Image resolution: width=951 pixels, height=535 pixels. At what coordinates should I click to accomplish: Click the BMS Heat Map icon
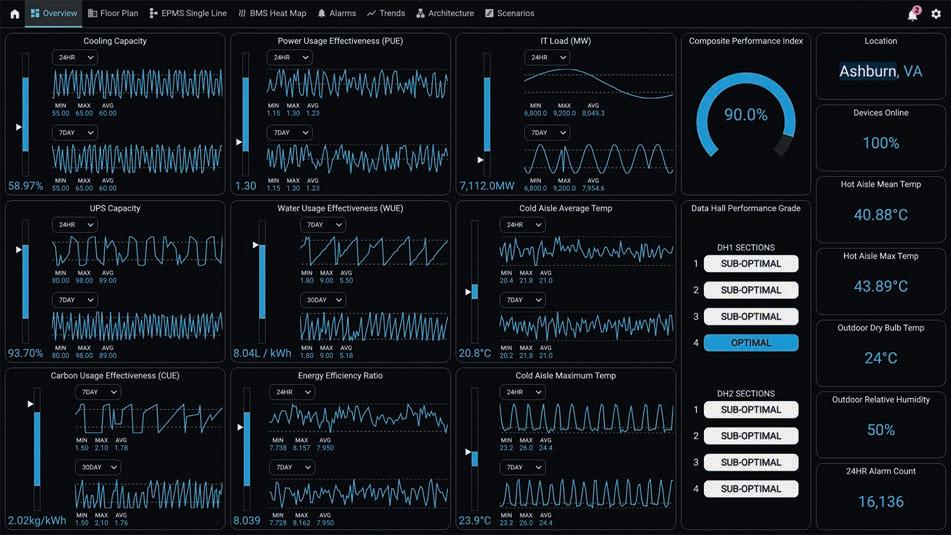[242, 13]
